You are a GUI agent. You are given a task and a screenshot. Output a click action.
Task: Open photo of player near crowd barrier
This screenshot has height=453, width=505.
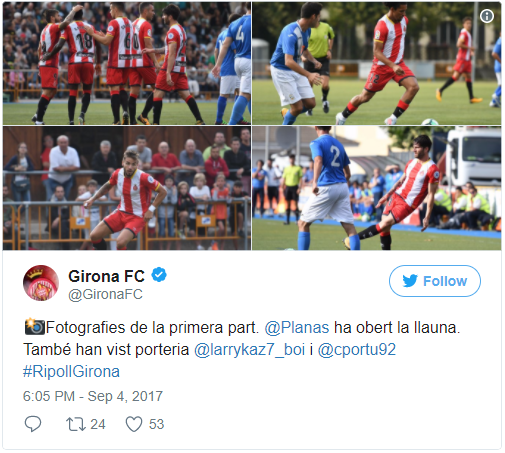click(x=127, y=188)
